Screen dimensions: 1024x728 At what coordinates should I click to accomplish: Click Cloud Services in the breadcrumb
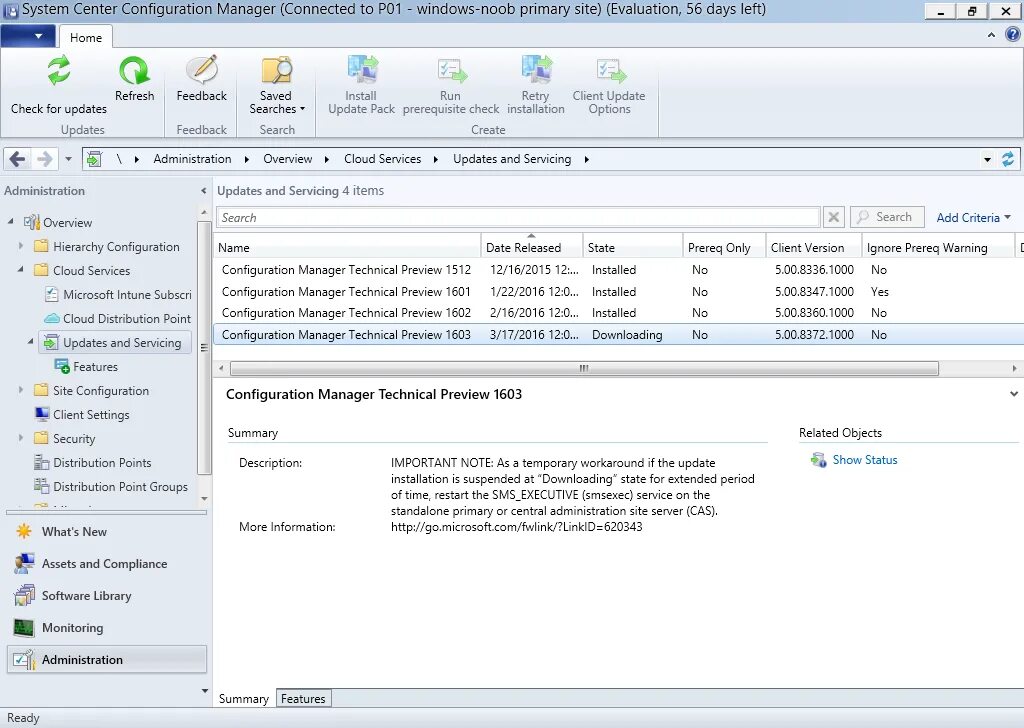coord(383,159)
